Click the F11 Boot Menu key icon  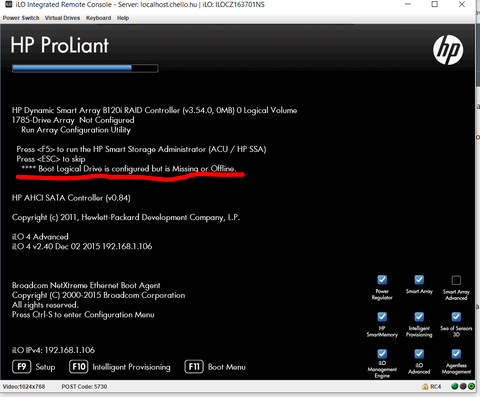pyautogui.click(x=194, y=367)
